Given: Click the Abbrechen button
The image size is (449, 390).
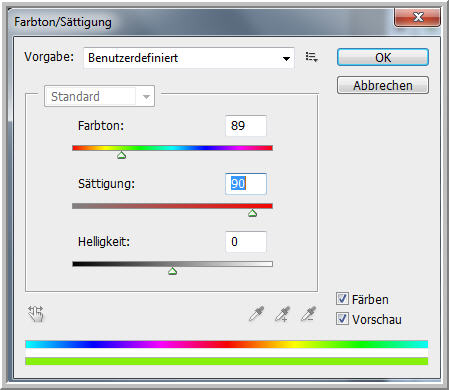Looking at the screenshot, I should pos(383,85).
